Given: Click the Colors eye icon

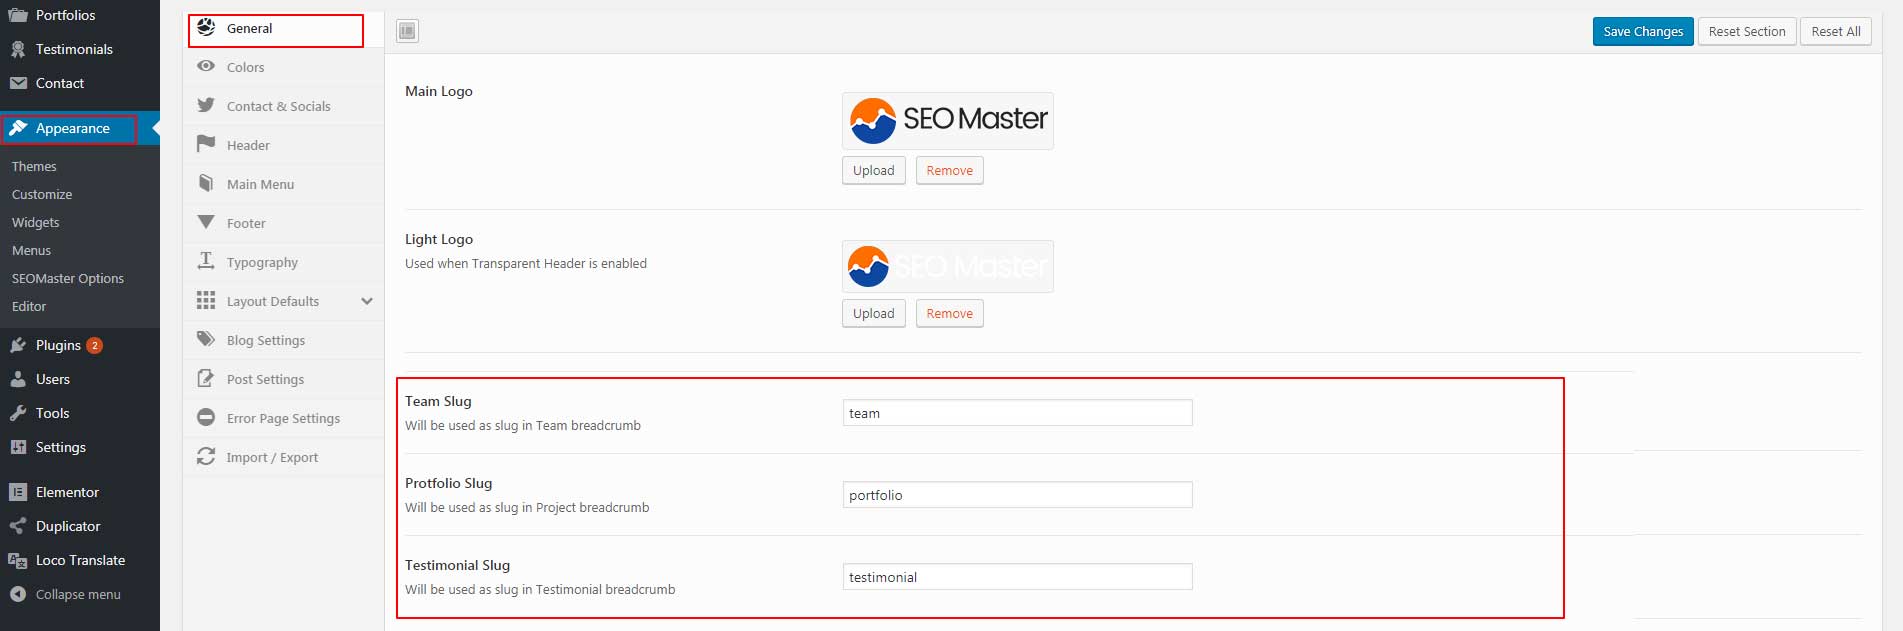Looking at the screenshot, I should 206,67.
